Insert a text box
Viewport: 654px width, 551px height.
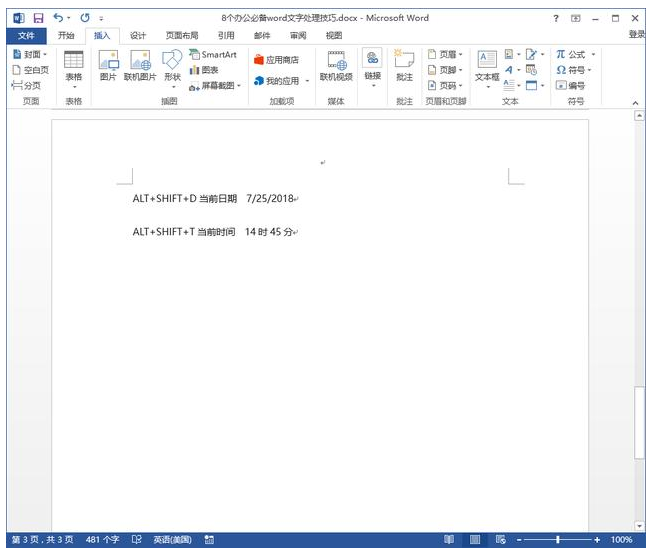tap(487, 70)
